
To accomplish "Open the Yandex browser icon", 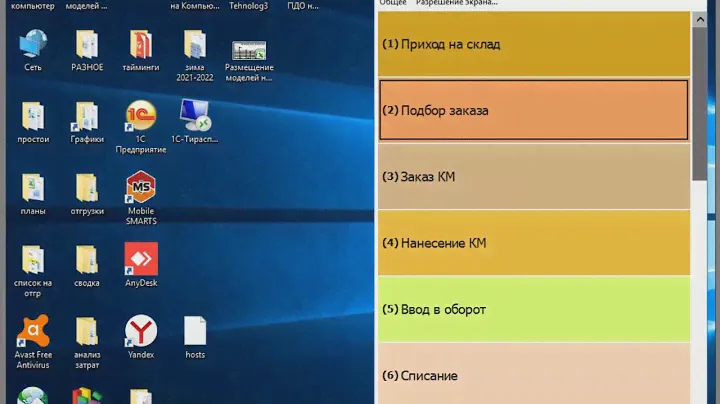I will [141, 332].
